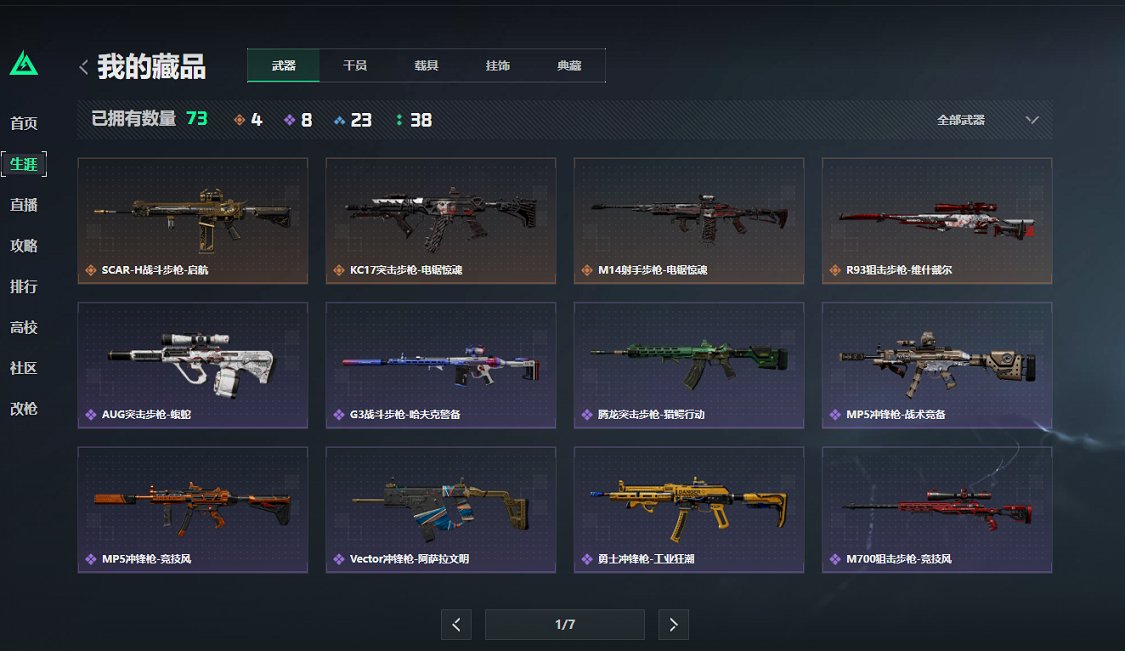Viewport: 1125px width, 651px height.
Task: Select the SCAR-H战斗步枪 weapon card
Action: click(x=193, y=221)
